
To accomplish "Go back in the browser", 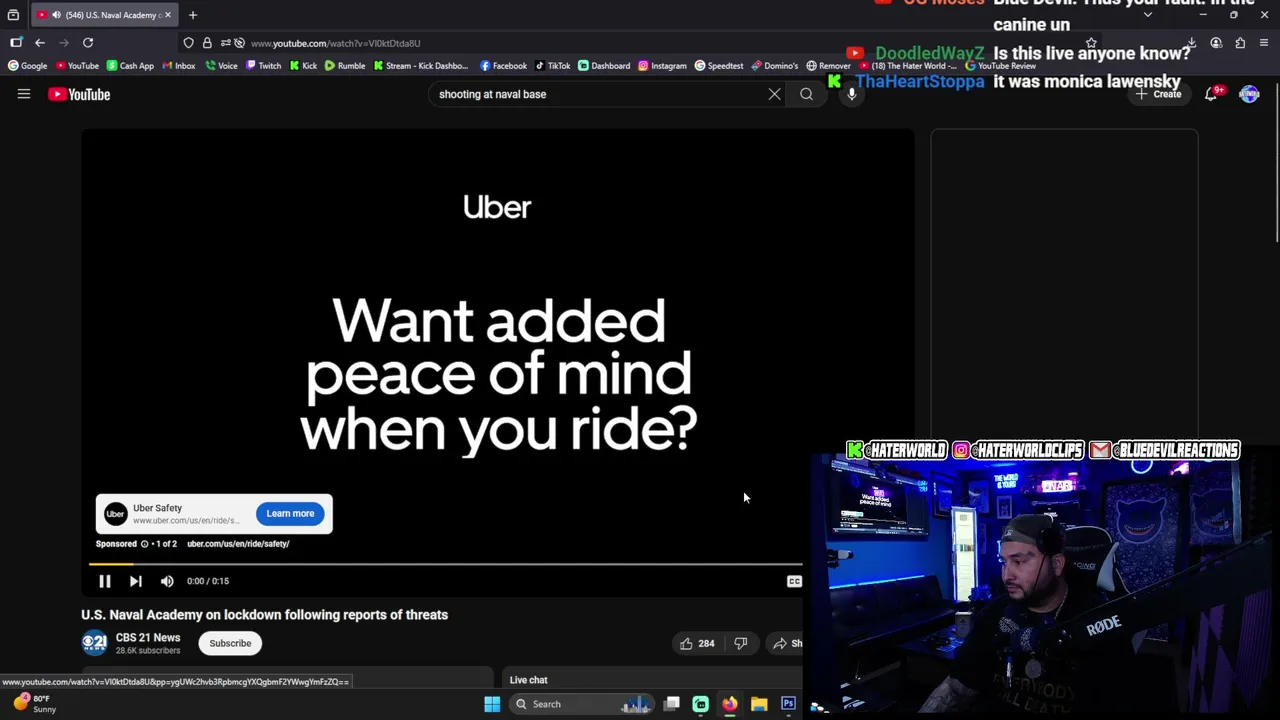I will tap(40, 43).
